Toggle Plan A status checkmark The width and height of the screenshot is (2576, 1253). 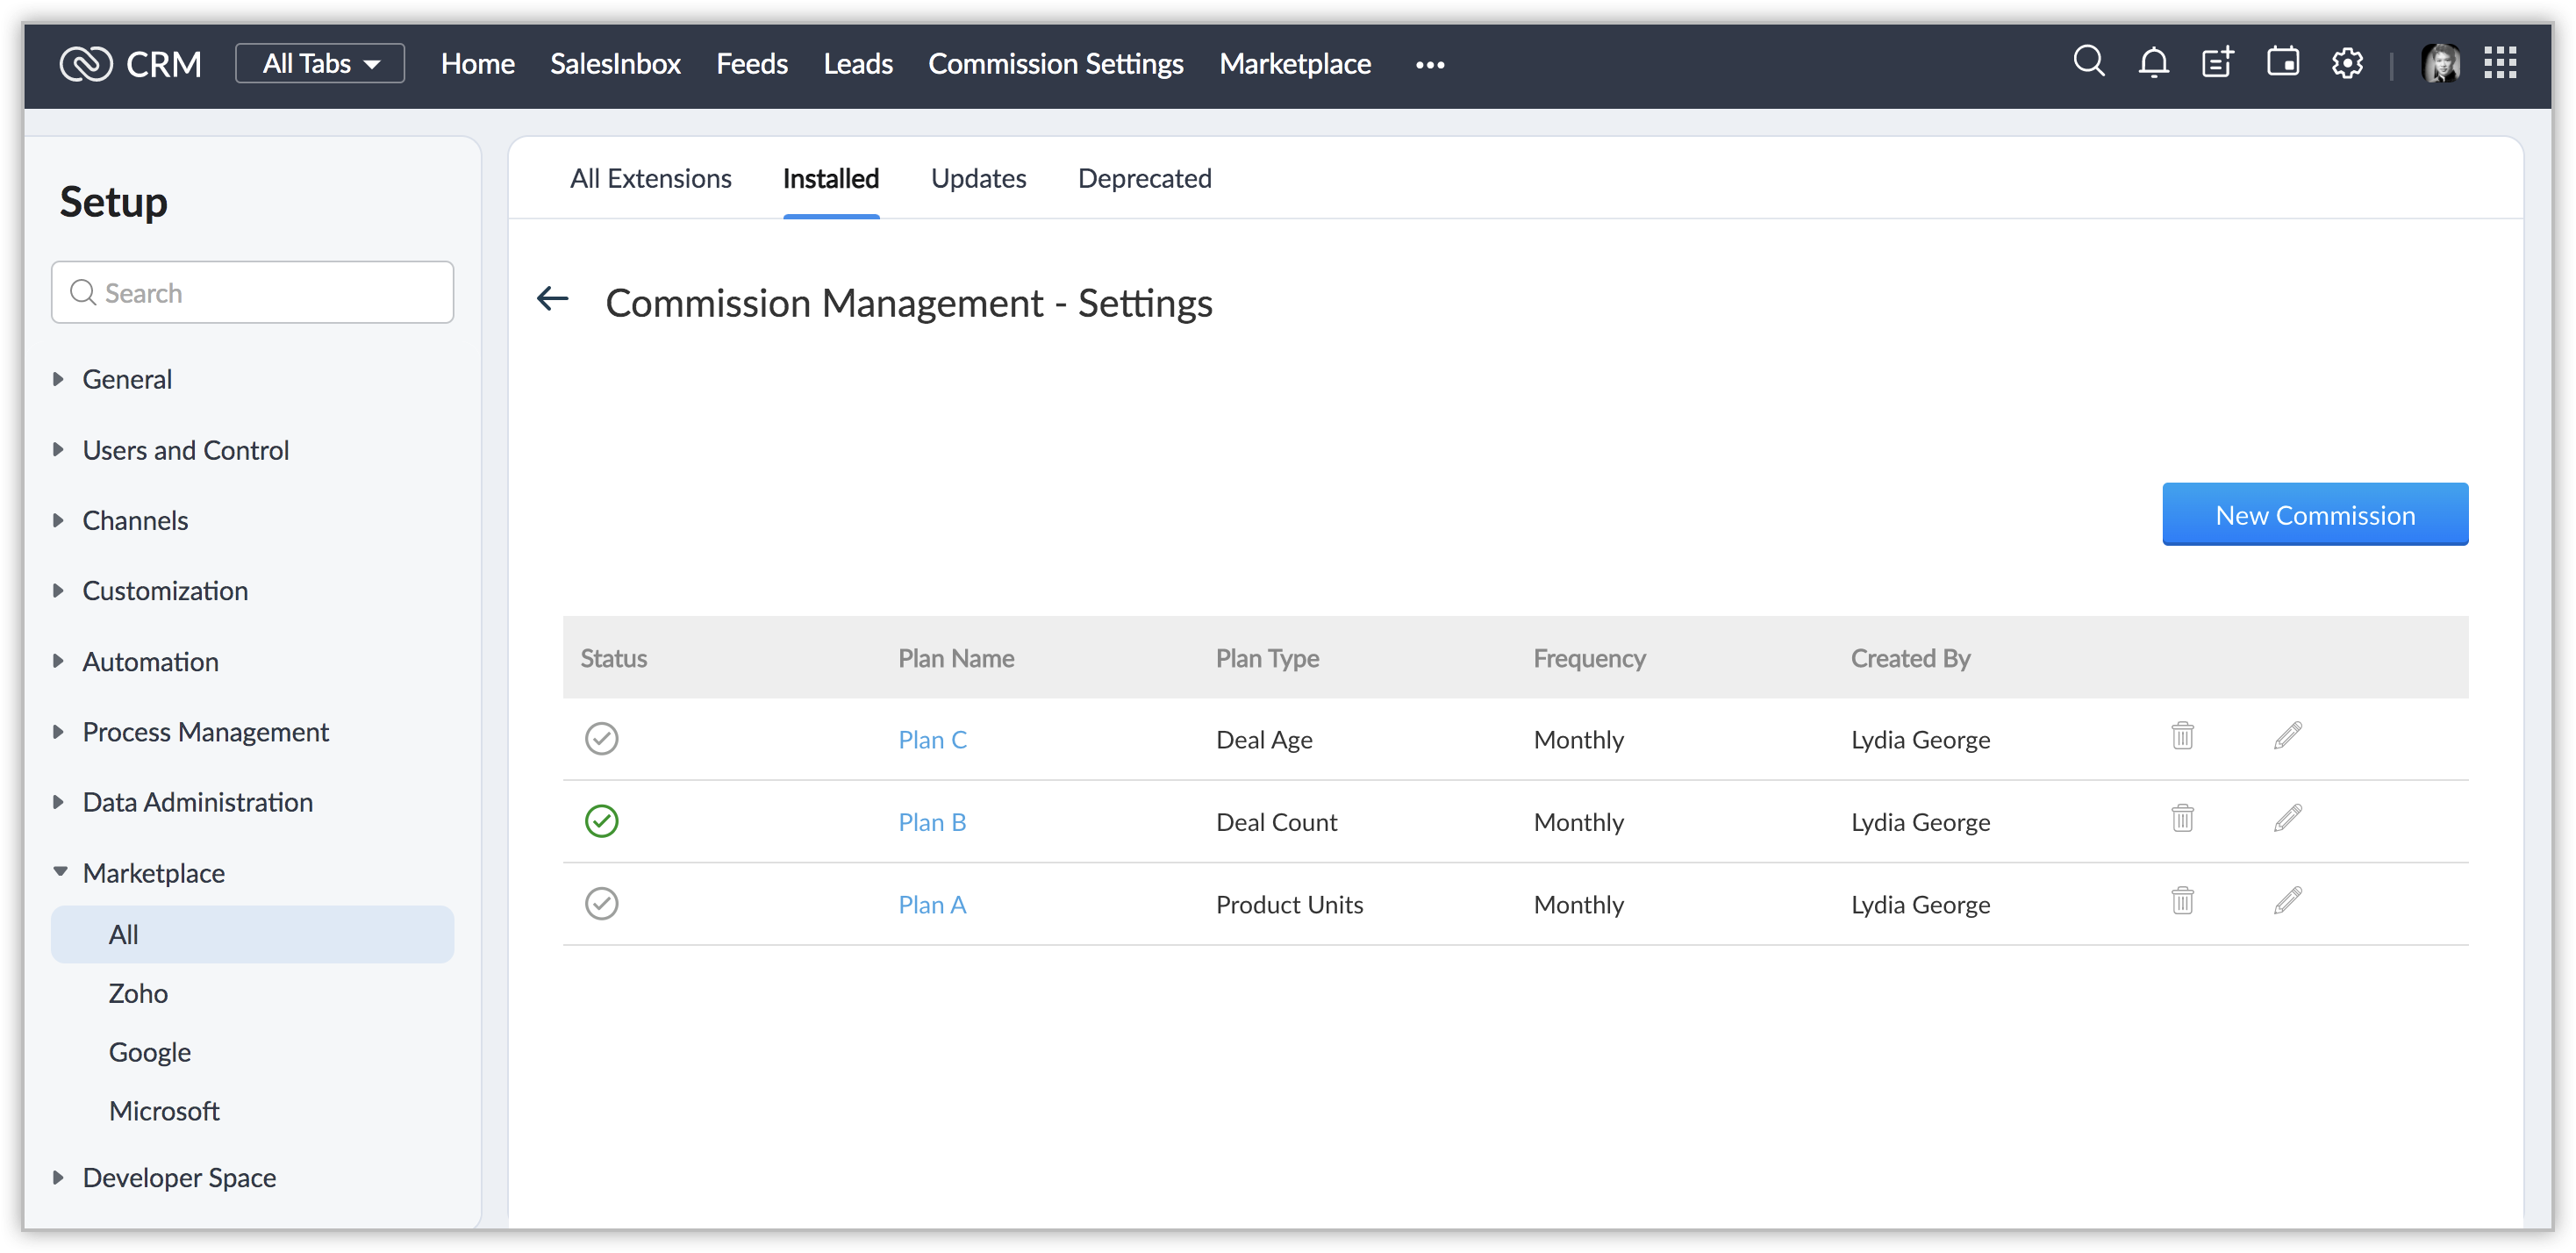coord(601,903)
